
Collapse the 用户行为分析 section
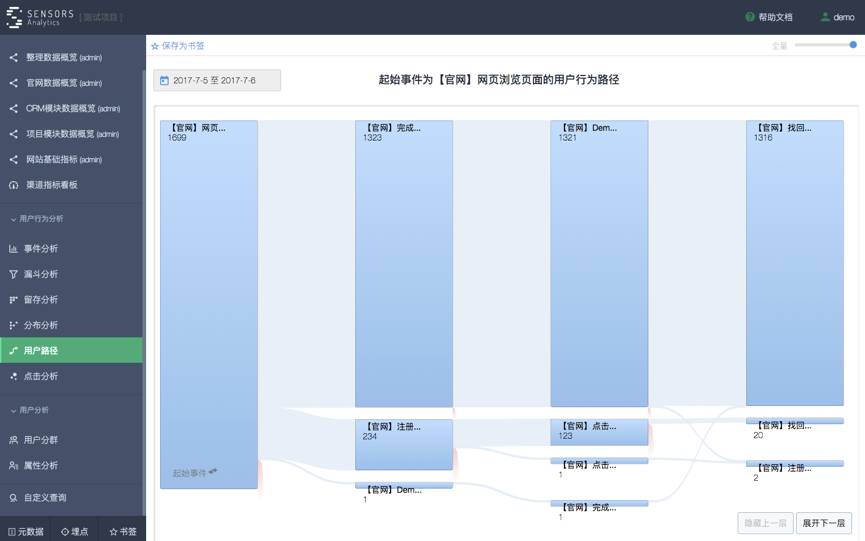(x=36, y=219)
